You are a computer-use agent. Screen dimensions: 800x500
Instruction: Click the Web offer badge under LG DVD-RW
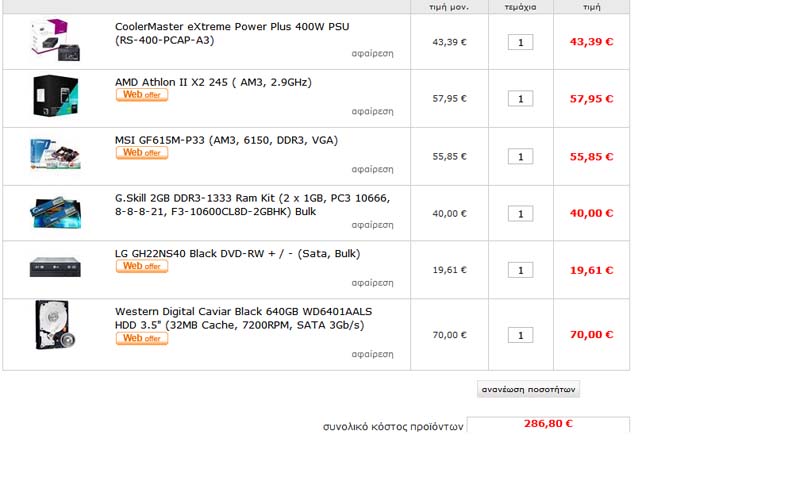coord(142,266)
